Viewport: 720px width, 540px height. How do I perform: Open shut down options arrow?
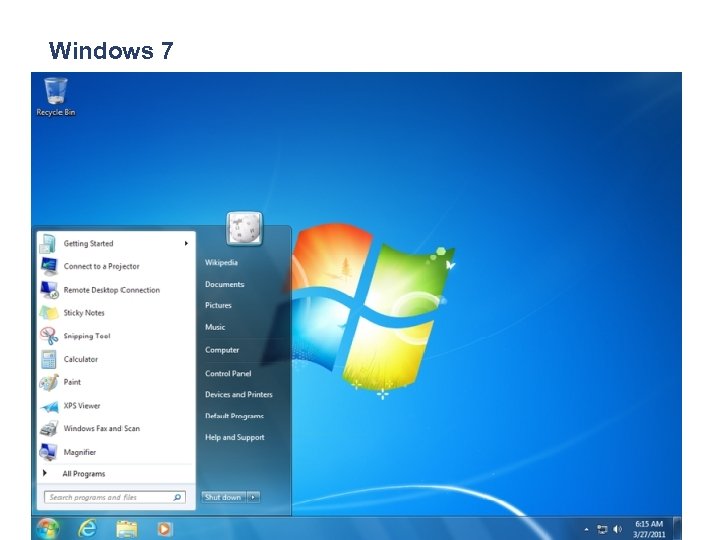(x=253, y=497)
